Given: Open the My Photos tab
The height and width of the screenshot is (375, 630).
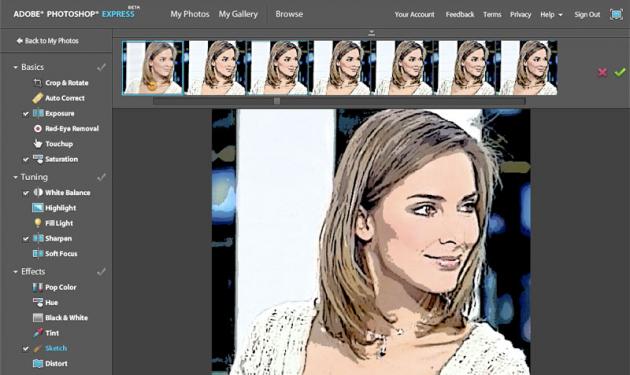Looking at the screenshot, I should pos(190,14).
